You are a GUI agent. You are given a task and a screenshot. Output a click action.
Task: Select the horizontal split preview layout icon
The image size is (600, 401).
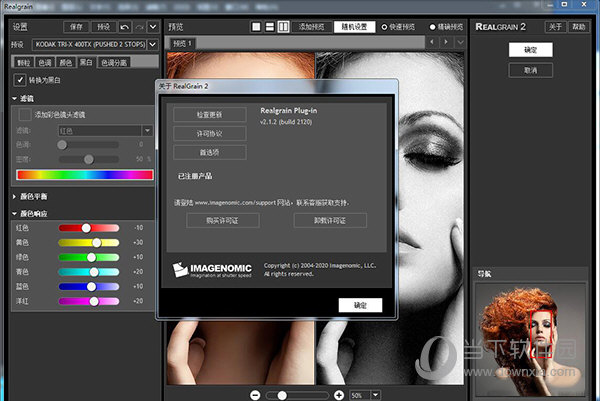[270, 27]
